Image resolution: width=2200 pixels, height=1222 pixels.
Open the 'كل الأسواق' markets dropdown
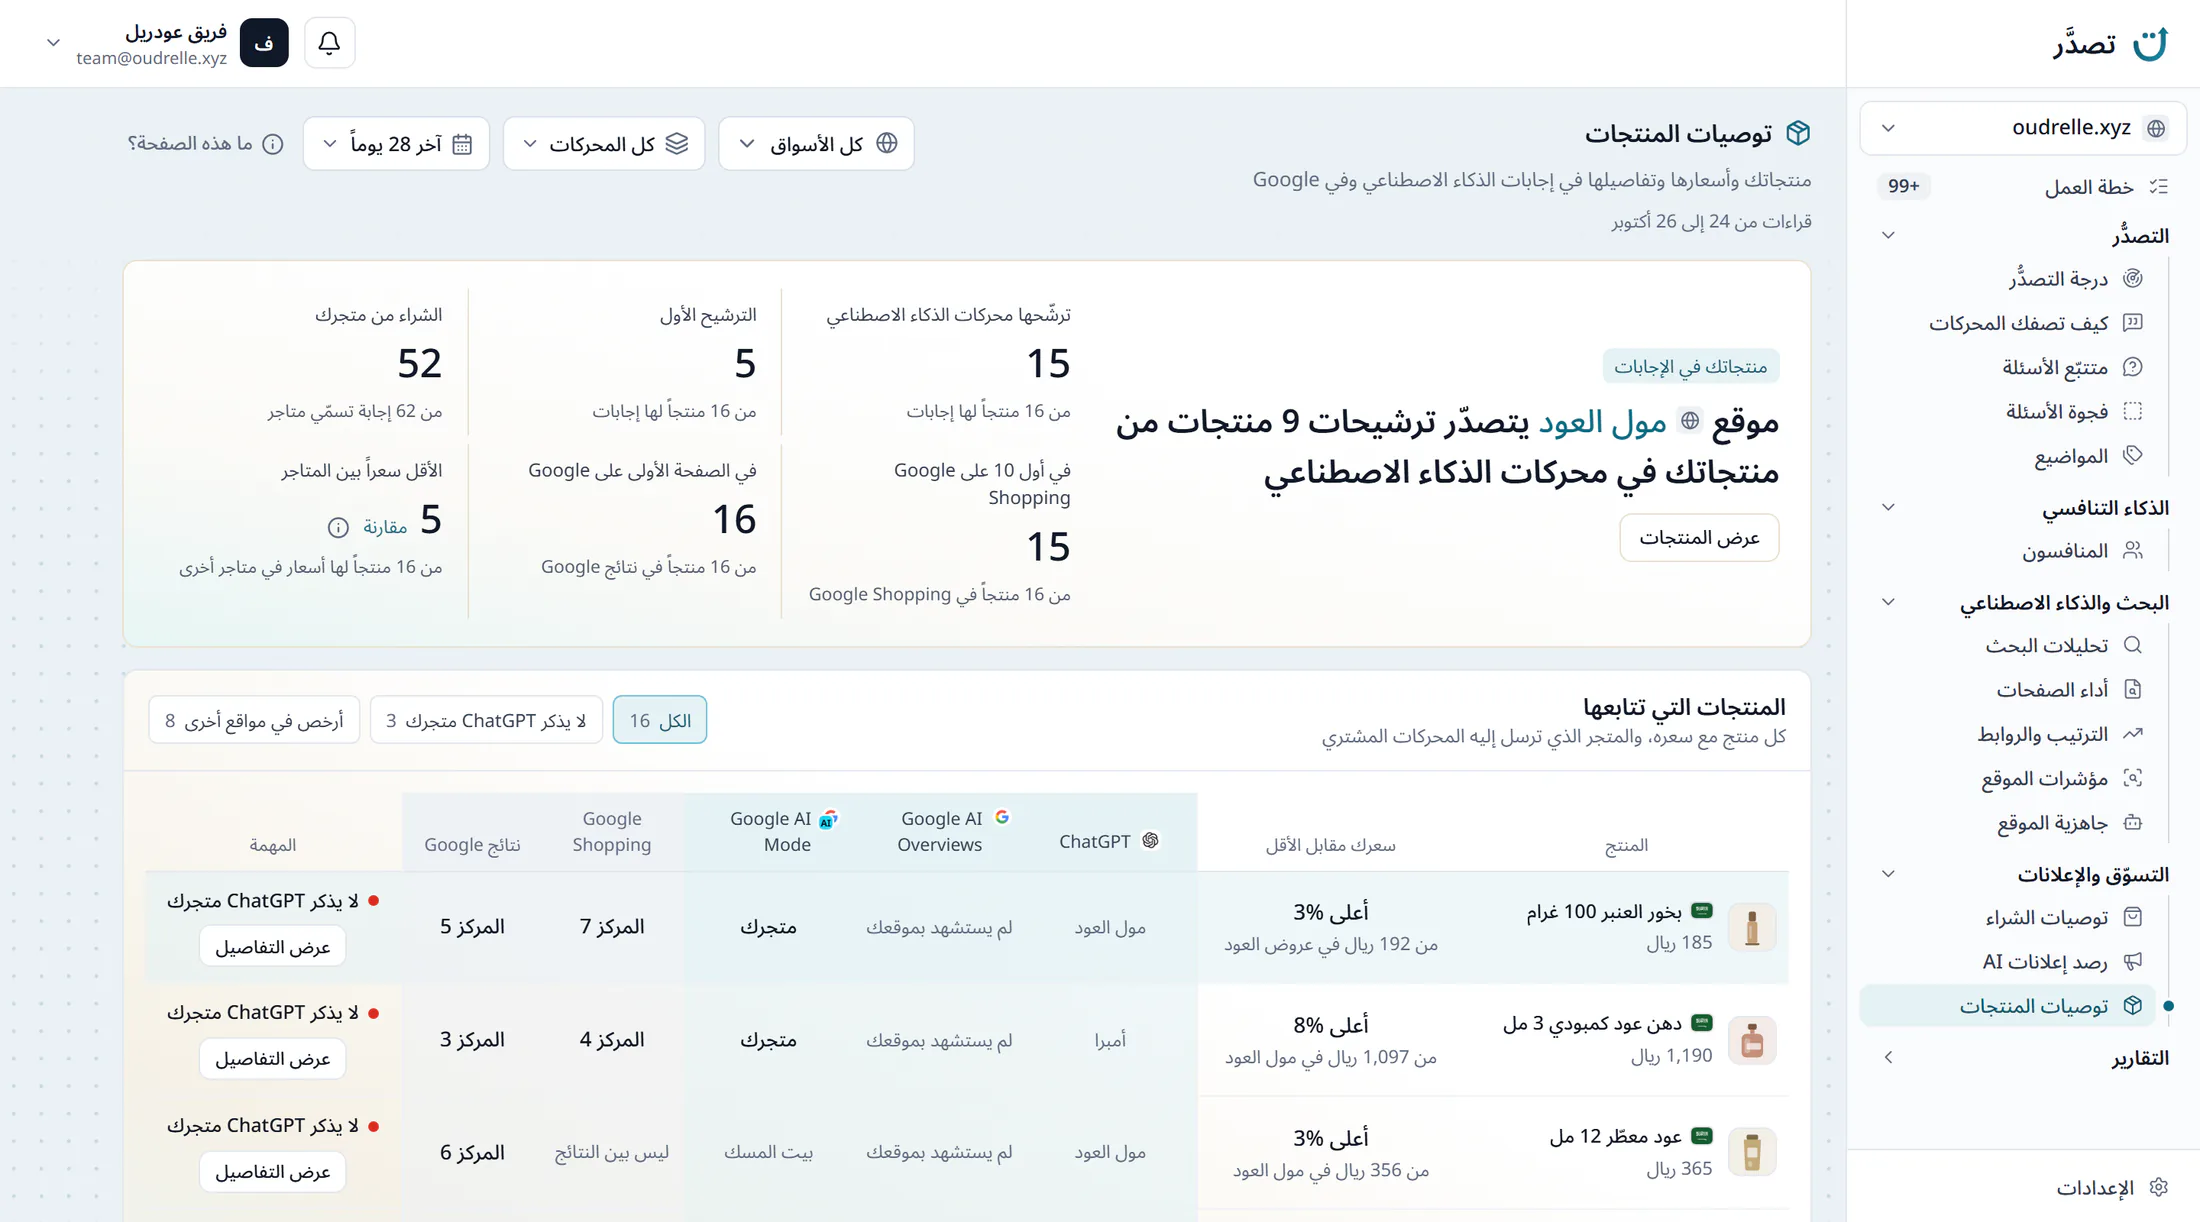816,143
